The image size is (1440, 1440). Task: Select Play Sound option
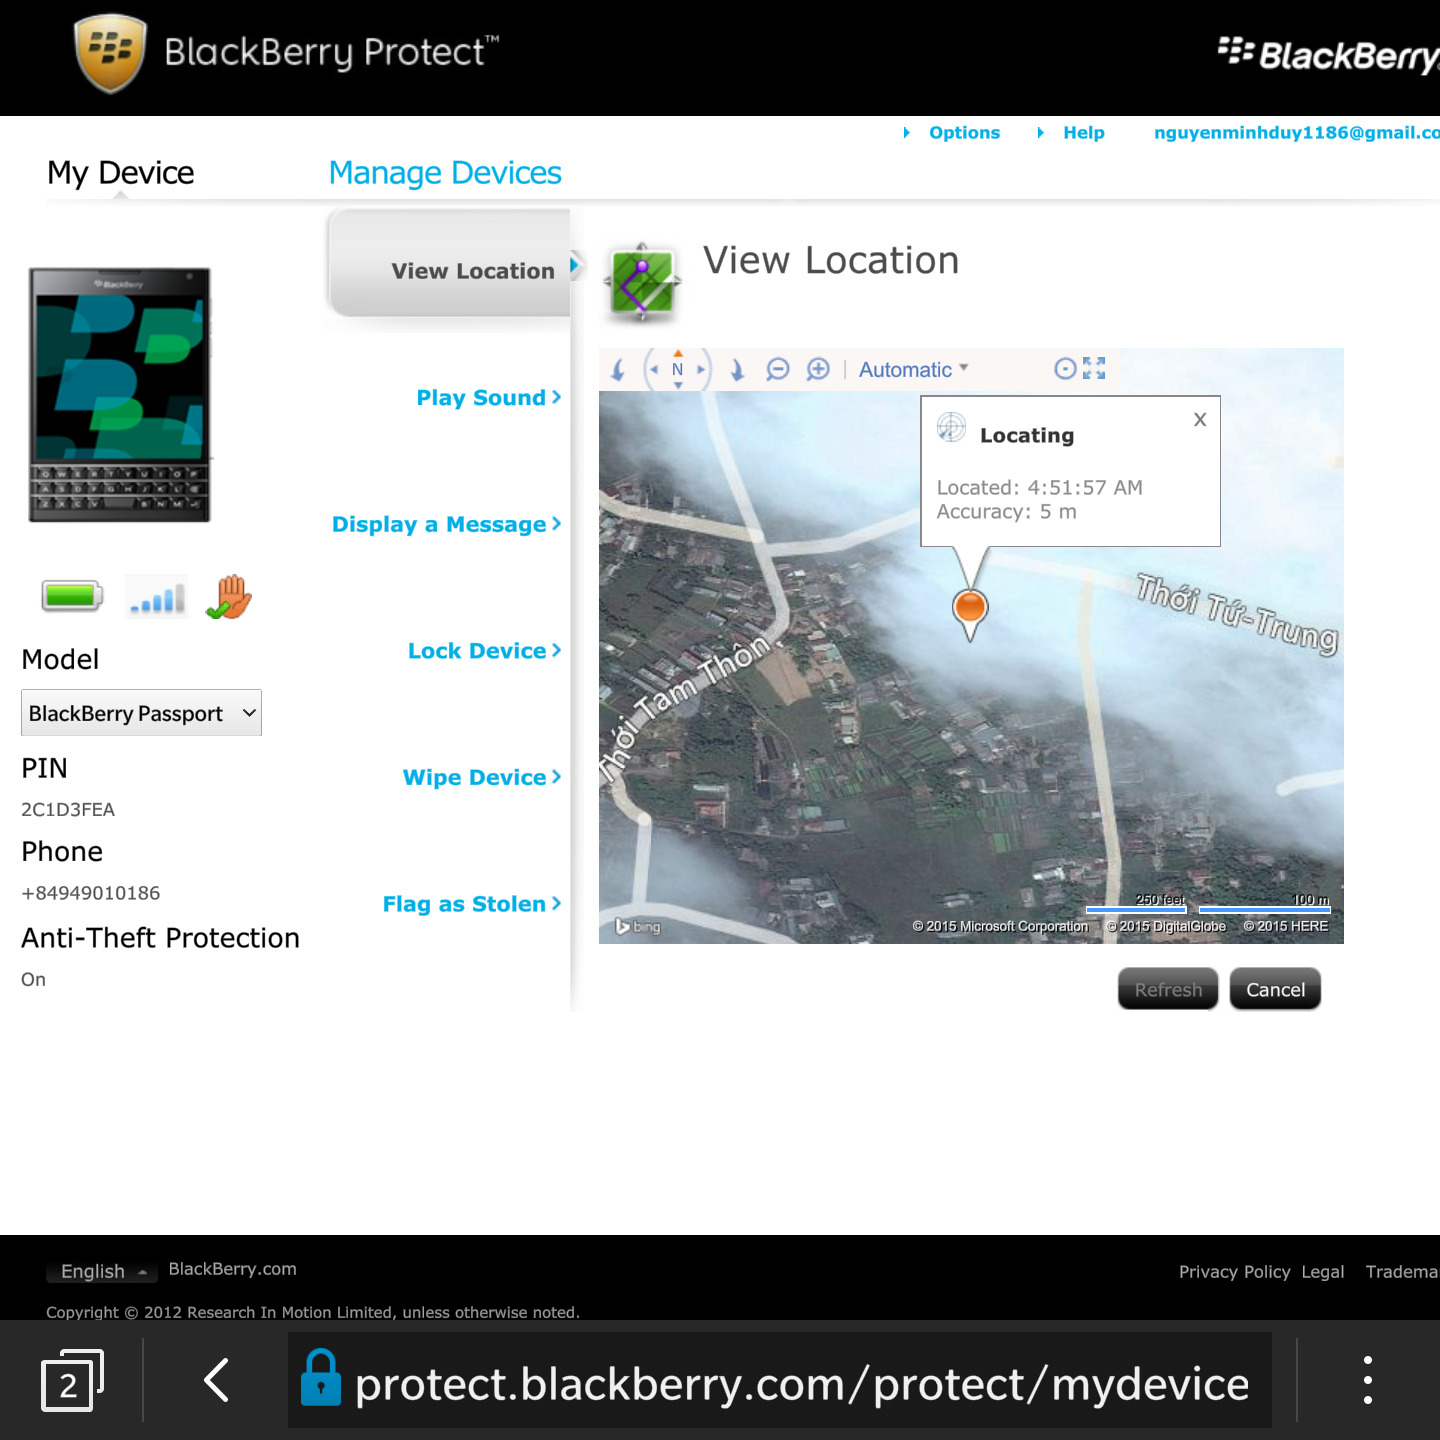pyautogui.click(x=489, y=397)
